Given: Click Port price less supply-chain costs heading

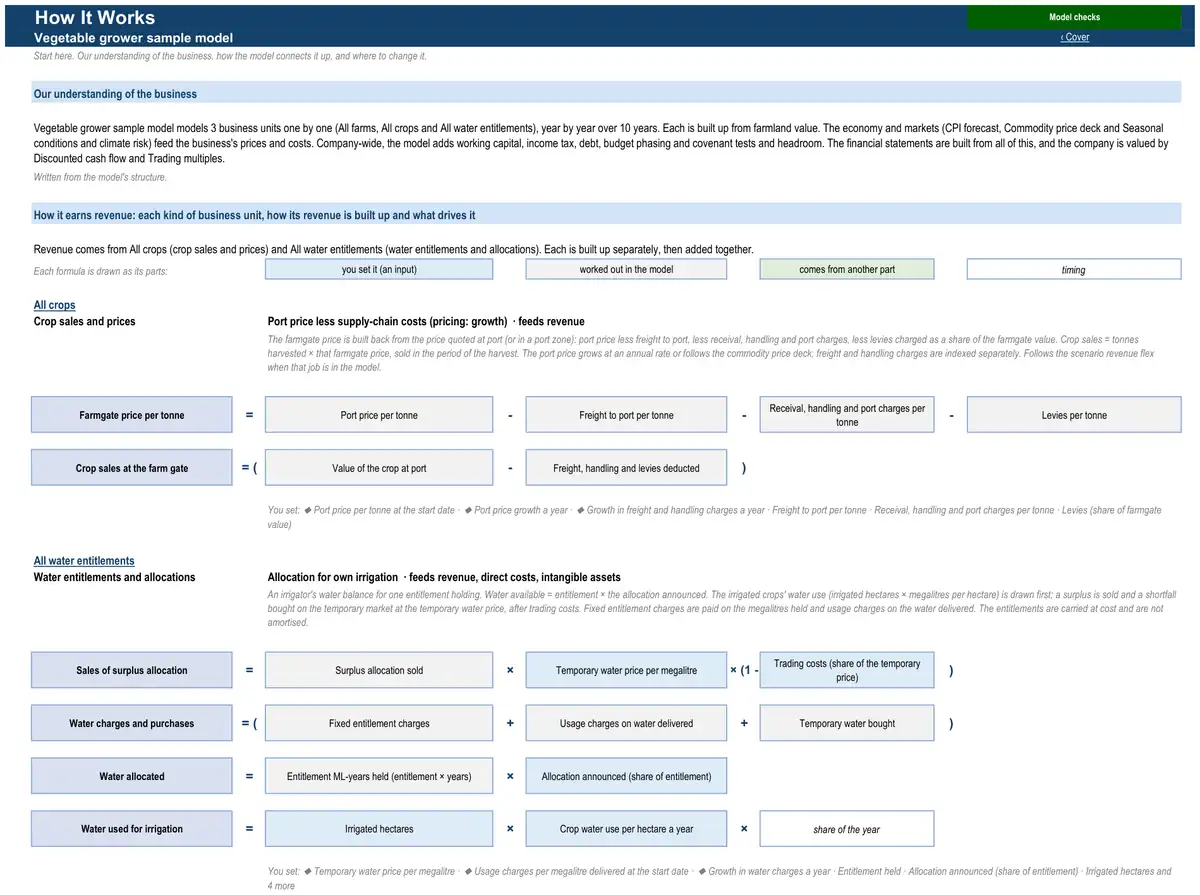Looking at the screenshot, I should point(426,321).
